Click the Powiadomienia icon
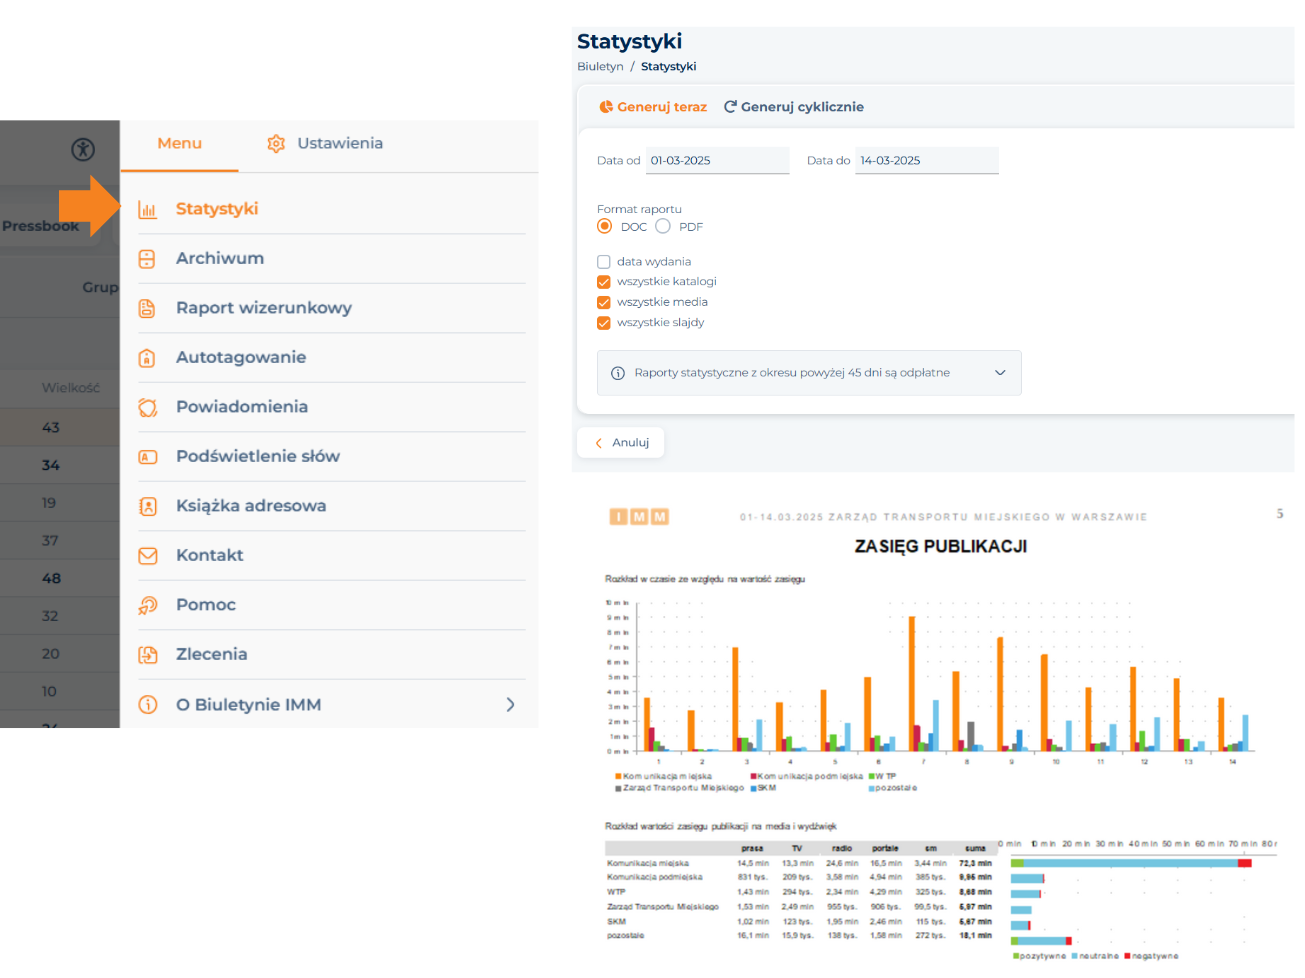Viewport: 1305px width, 978px height. [147, 407]
